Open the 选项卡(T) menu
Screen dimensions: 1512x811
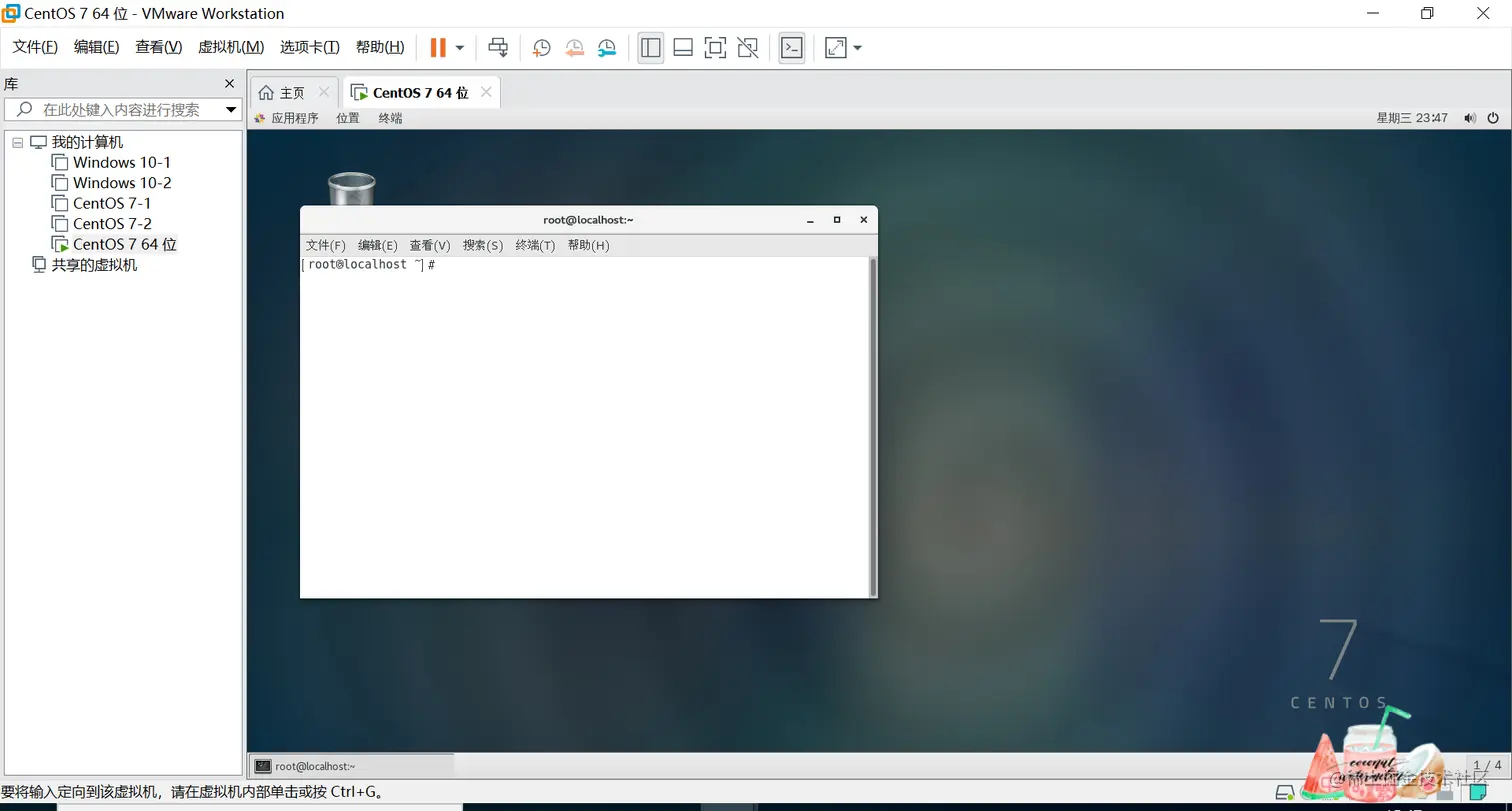tap(310, 47)
